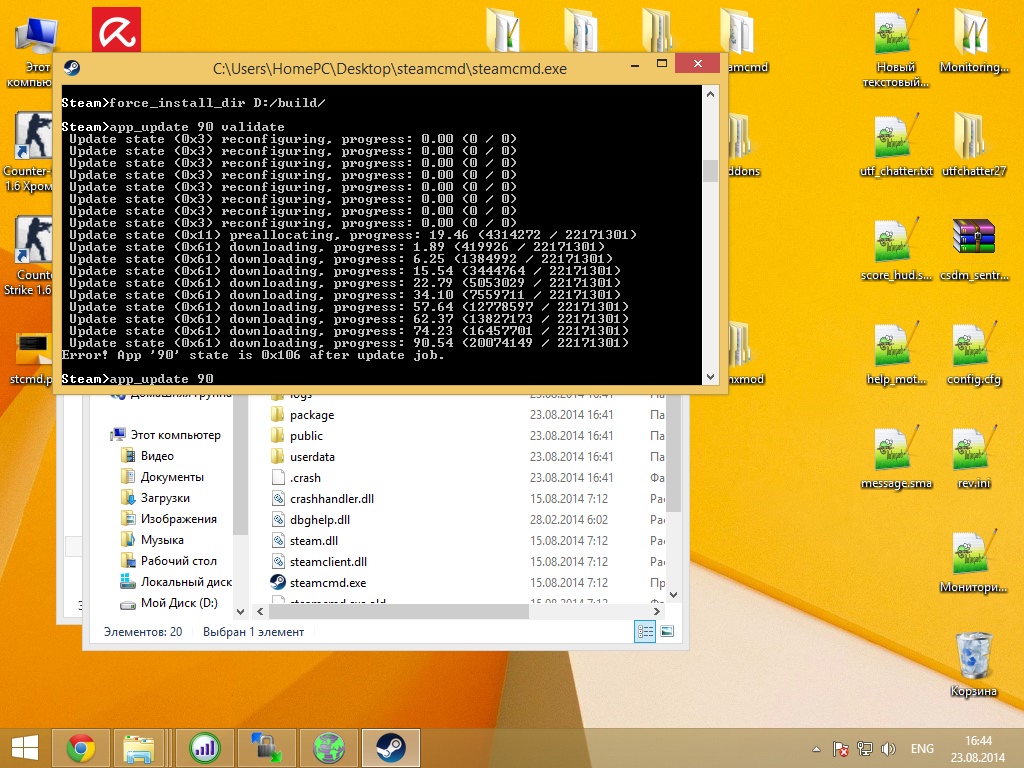This screenshot has height=768, width=1024.
Task: Open Монитори... desktop file
Action: point(973,562)
